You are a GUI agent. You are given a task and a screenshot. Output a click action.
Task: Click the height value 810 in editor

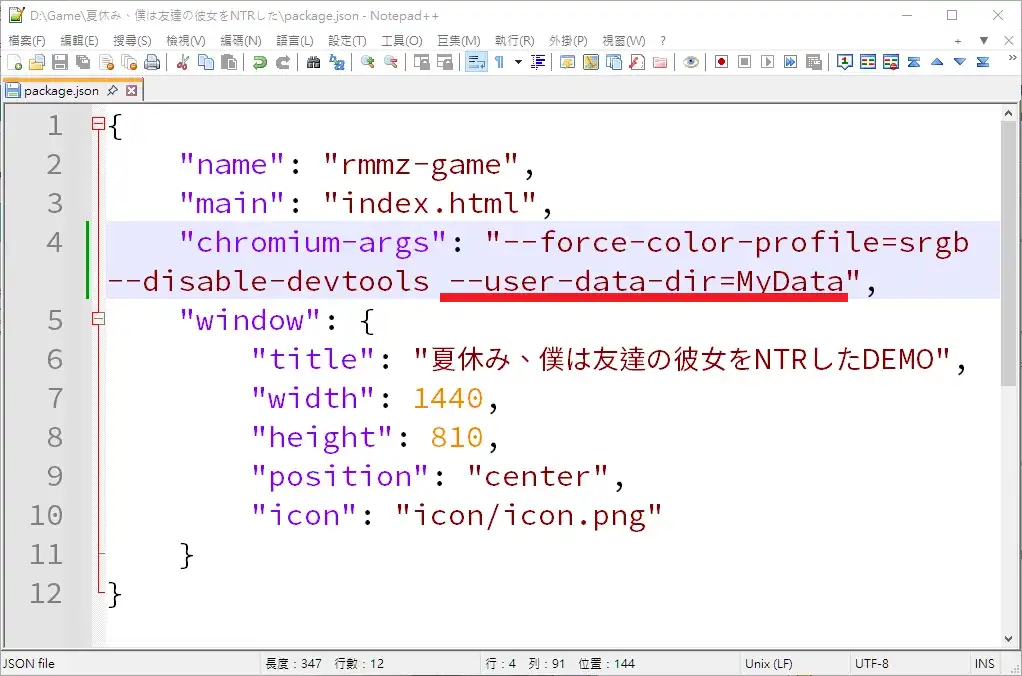[456, 437]
